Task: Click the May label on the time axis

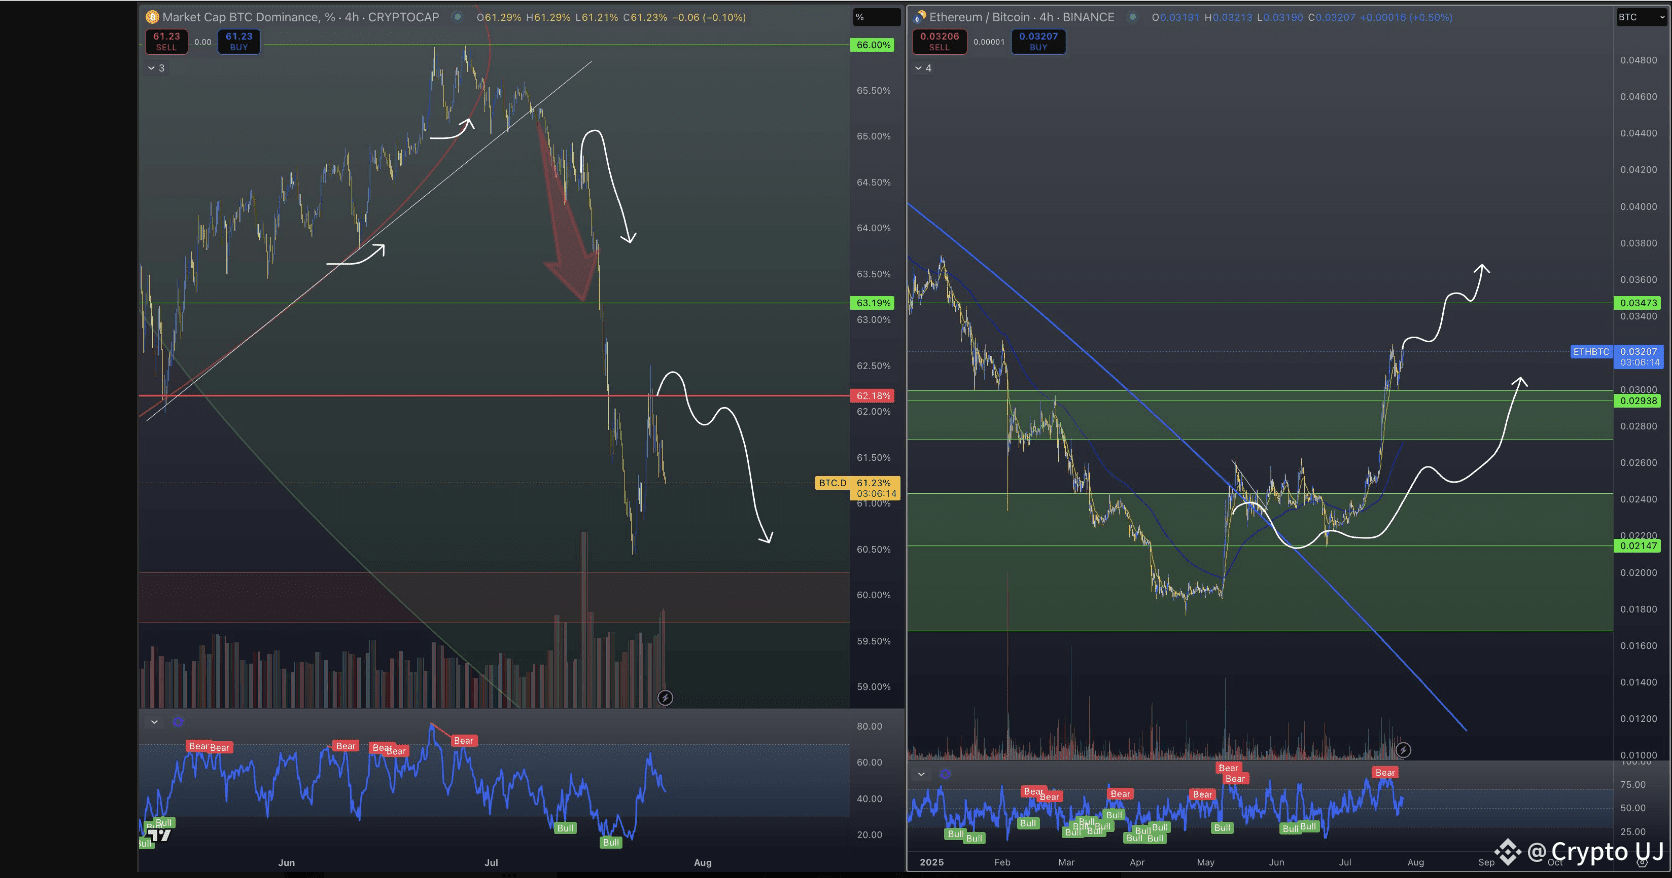Action: 1206,862
